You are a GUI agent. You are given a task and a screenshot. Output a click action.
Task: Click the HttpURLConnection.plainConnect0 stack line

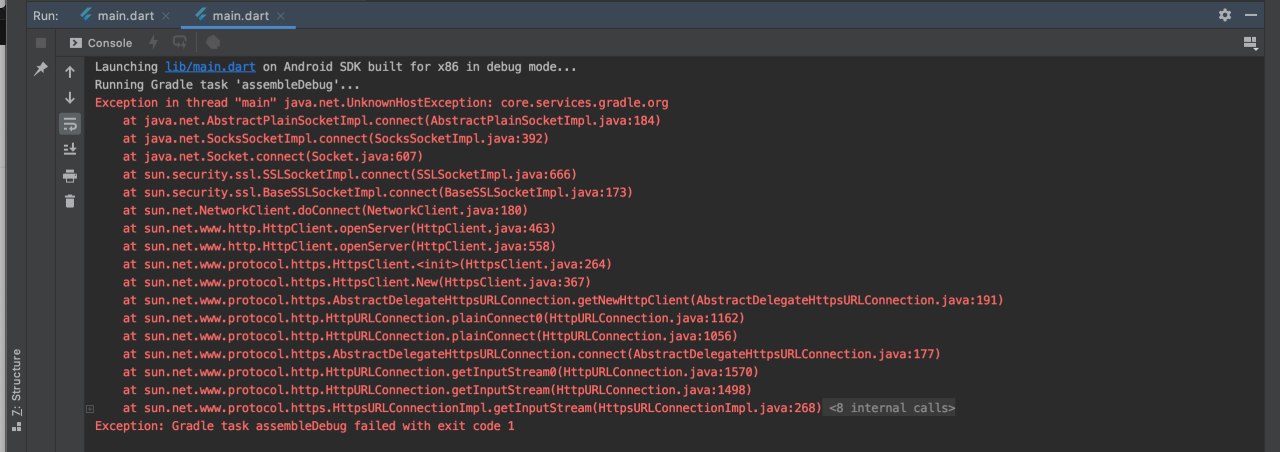pyautogui.click(x=434, y=319)
